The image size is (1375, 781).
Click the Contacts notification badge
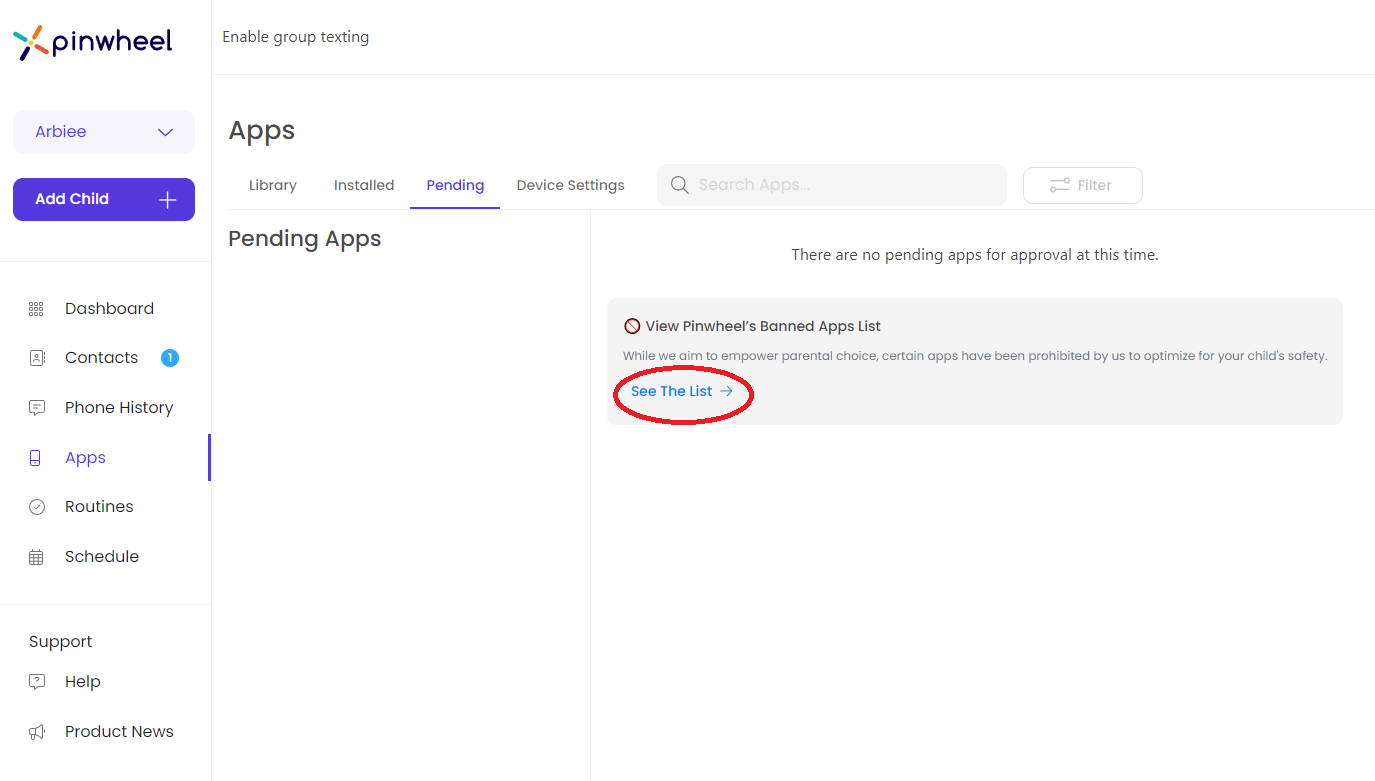tap(169, 357)
